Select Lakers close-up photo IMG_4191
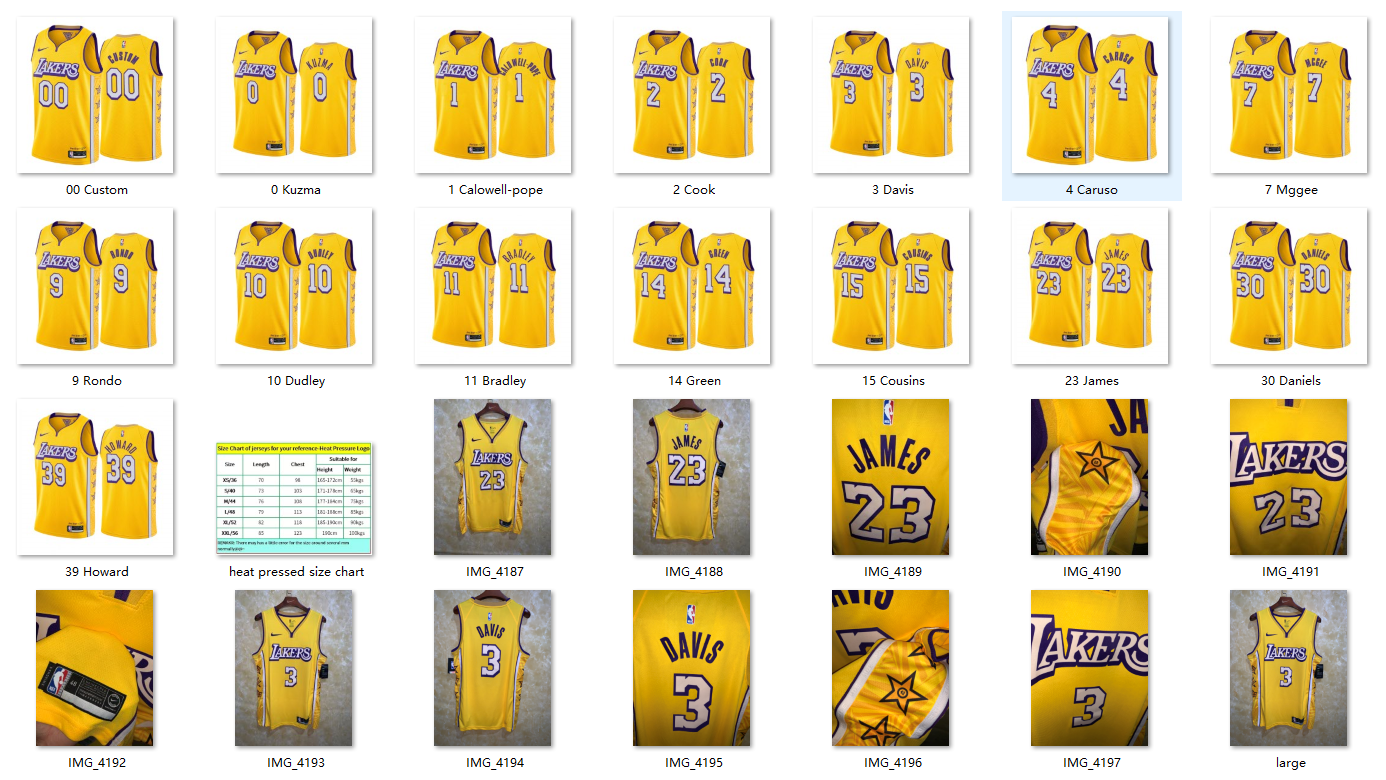 tap(1289, 477)
